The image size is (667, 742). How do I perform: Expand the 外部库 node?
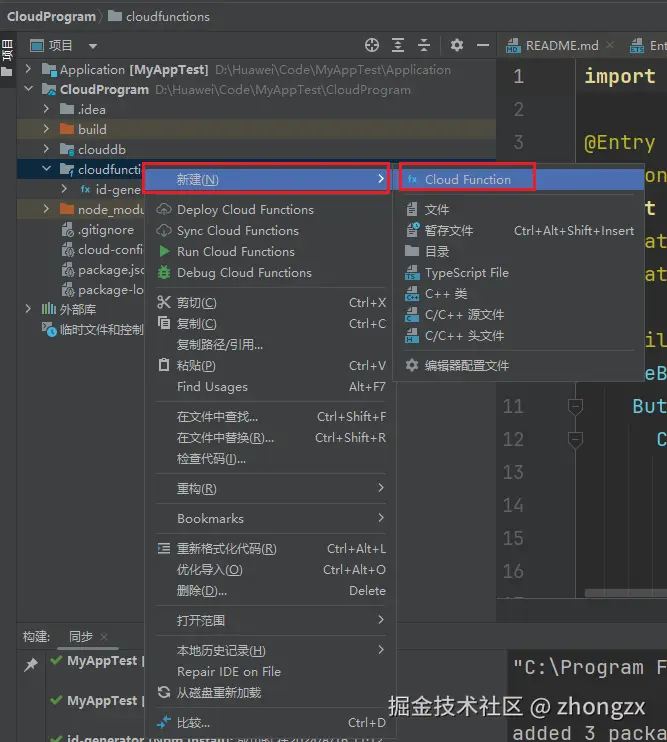click(x=28, y=309)
